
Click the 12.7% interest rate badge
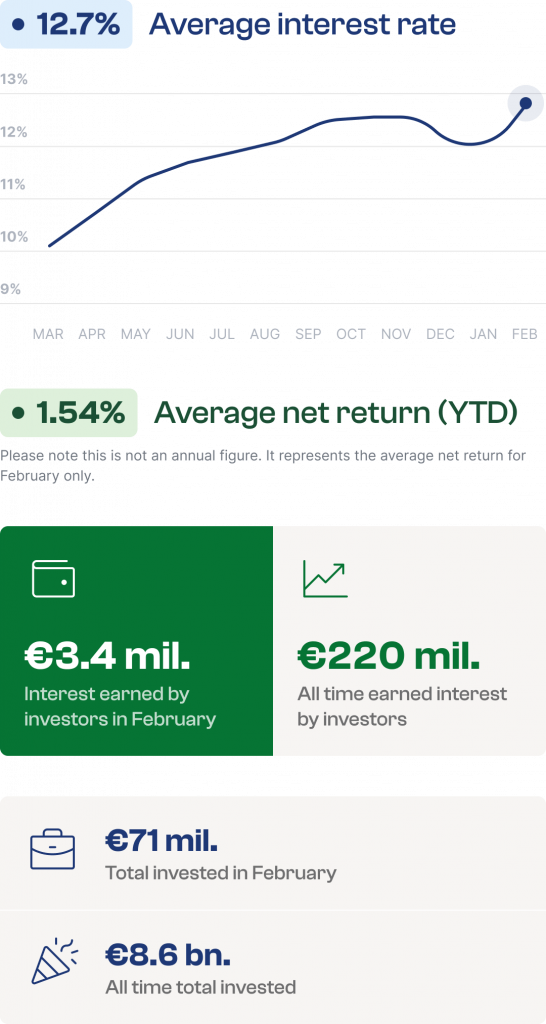[66, 25]
